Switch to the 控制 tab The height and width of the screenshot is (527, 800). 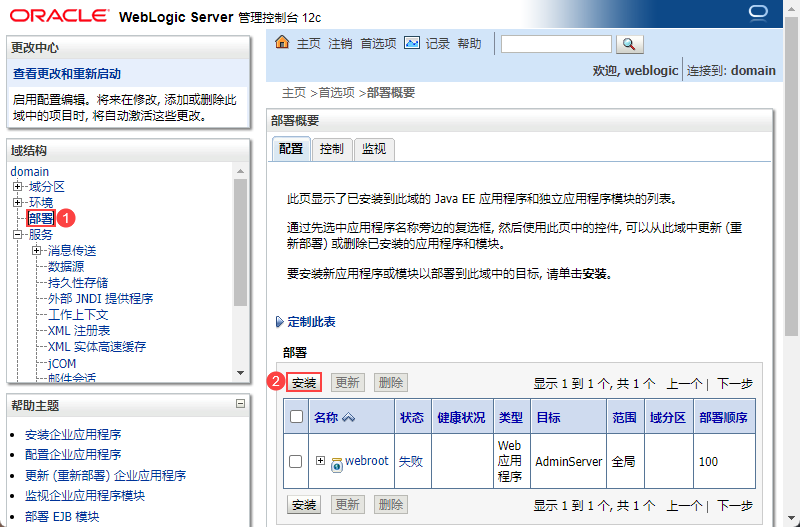(x=332, y=149)
